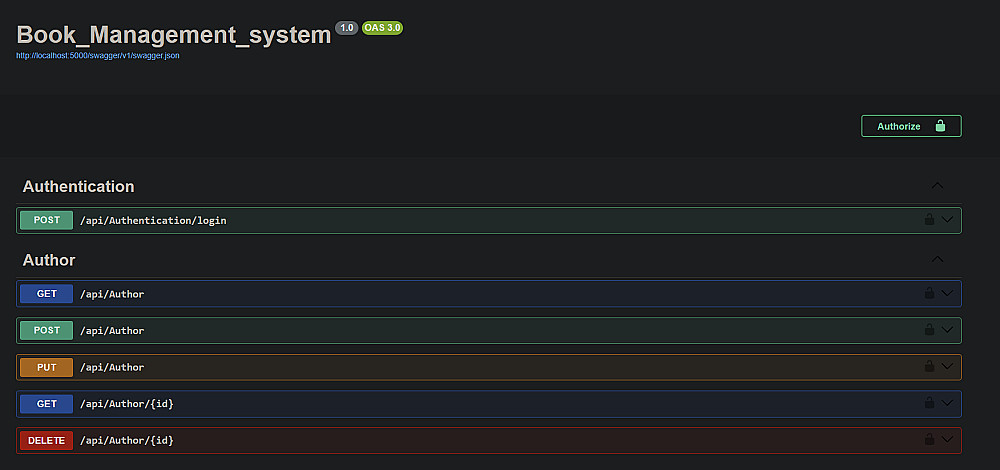Click lock icon on POST /api/Author row

929,330
